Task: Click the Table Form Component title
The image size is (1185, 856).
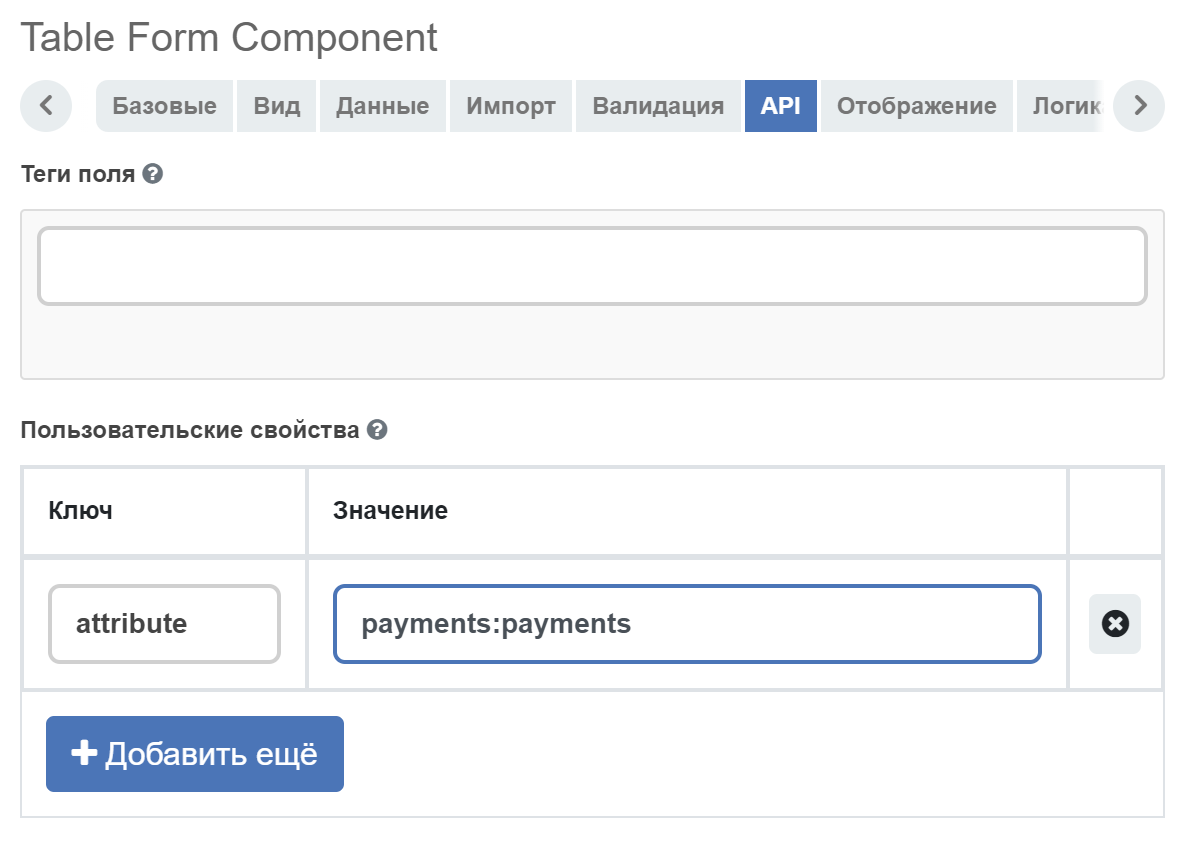Action: point(229,38)
